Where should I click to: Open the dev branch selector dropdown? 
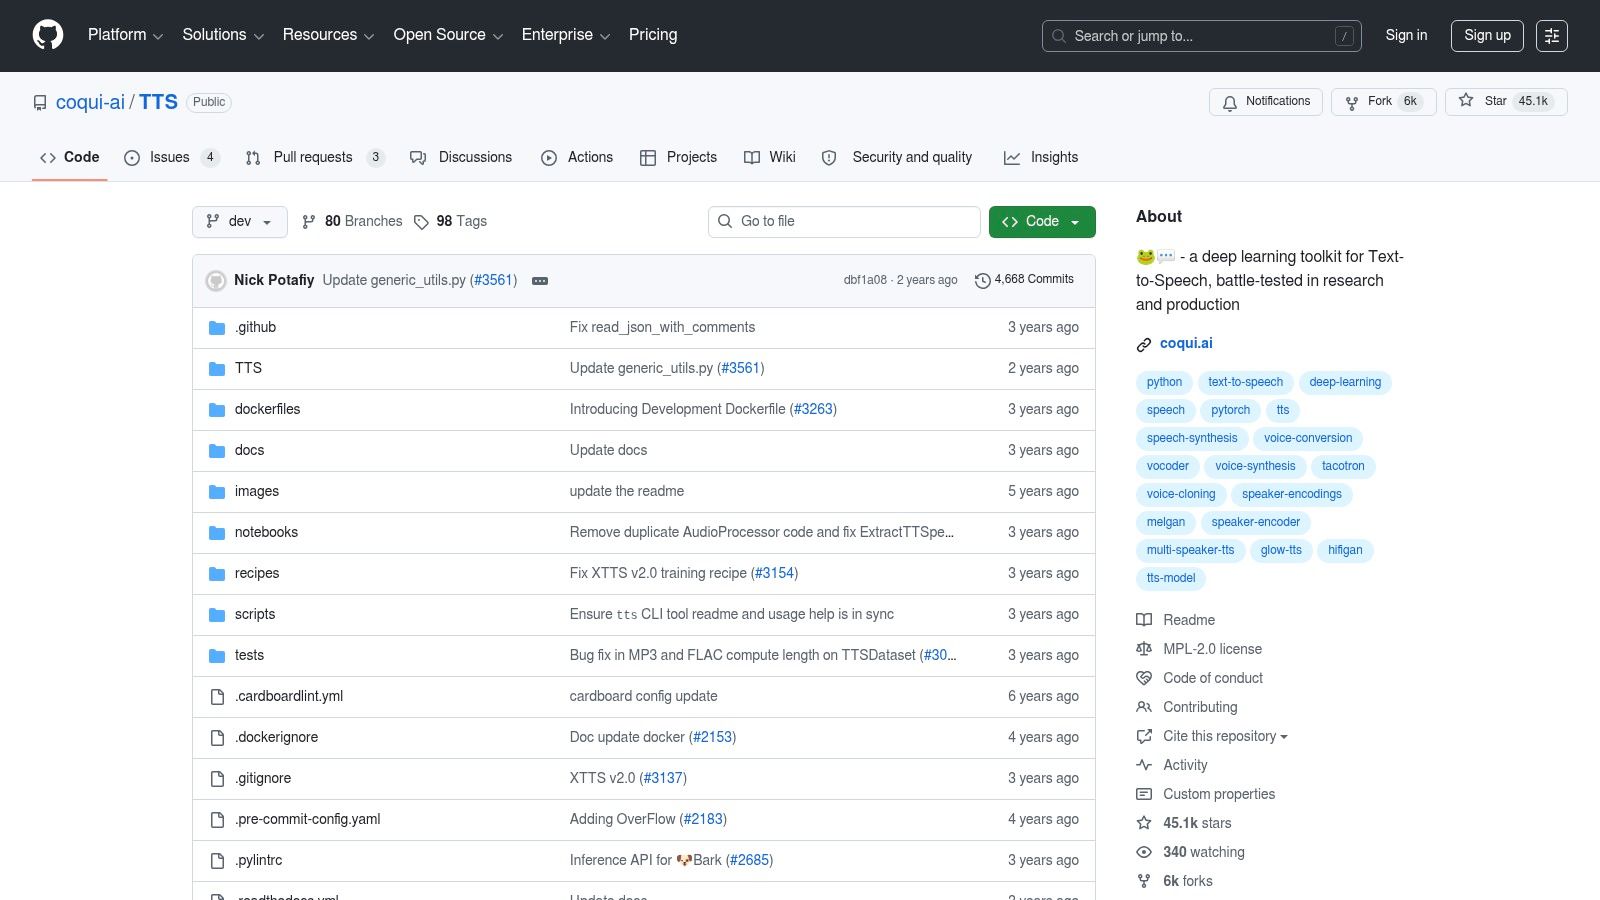tap(240, 222)
